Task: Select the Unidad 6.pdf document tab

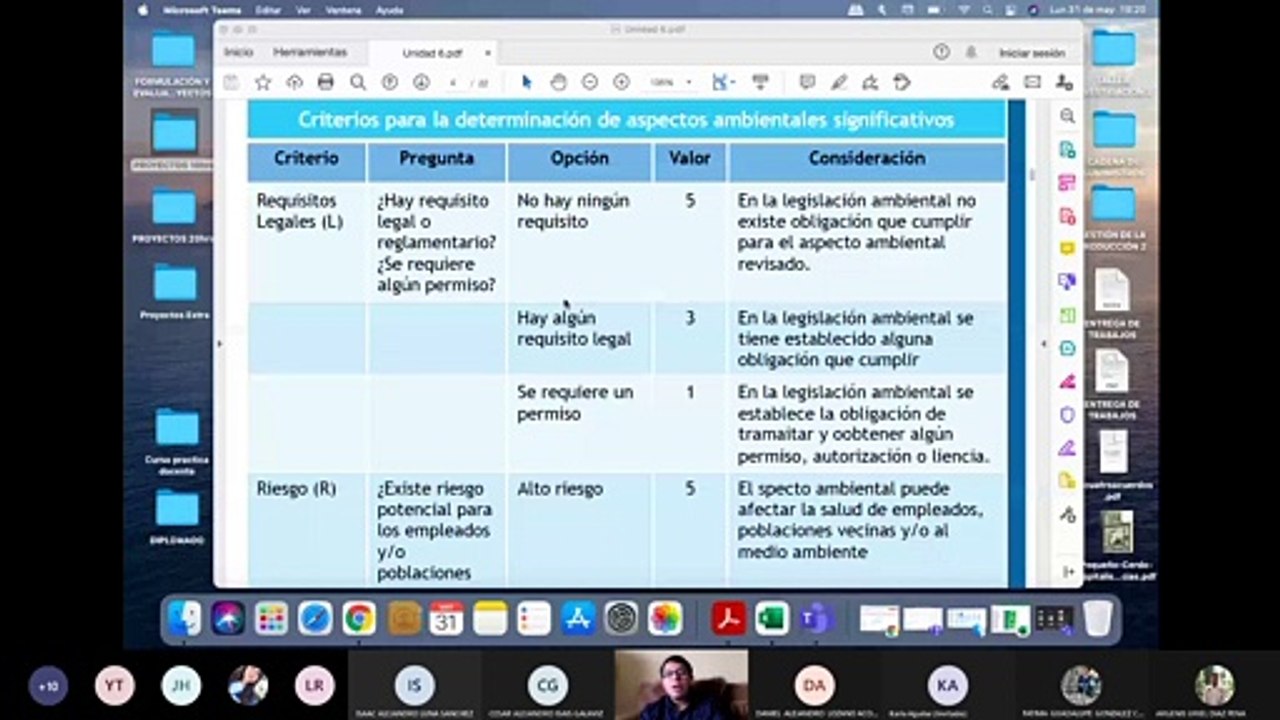Action: click(x=433, y=53)
